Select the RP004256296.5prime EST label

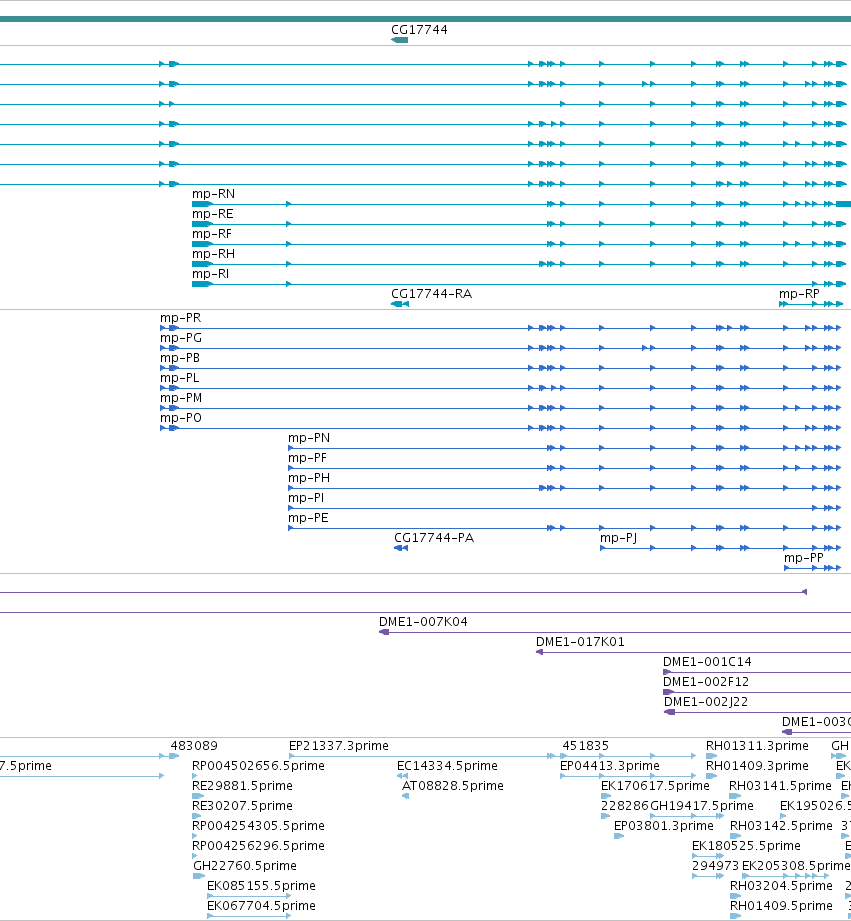click(x=258, y=845)
